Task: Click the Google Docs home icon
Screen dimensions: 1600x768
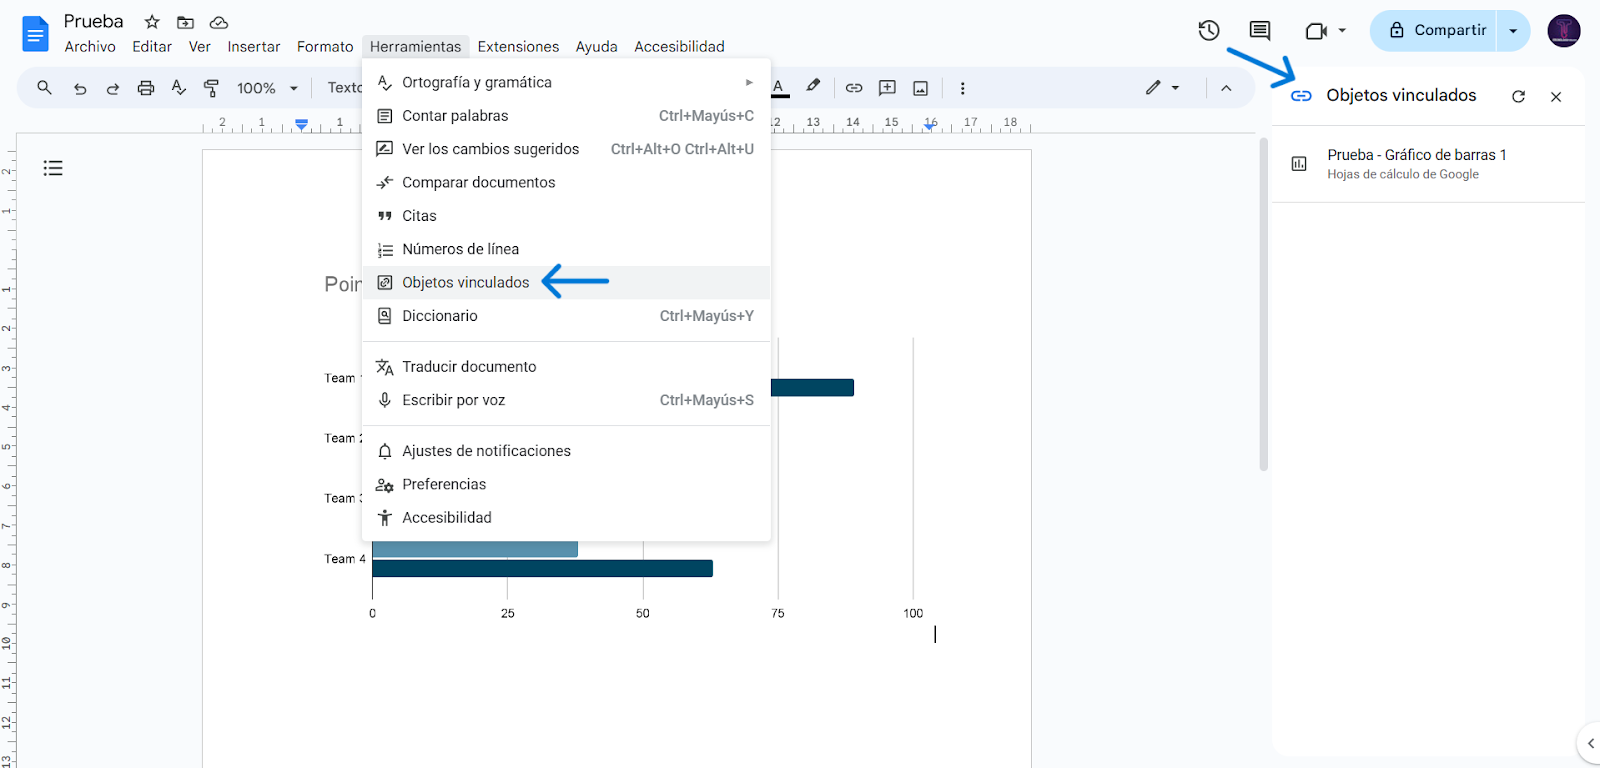Action: coord(35,35)
